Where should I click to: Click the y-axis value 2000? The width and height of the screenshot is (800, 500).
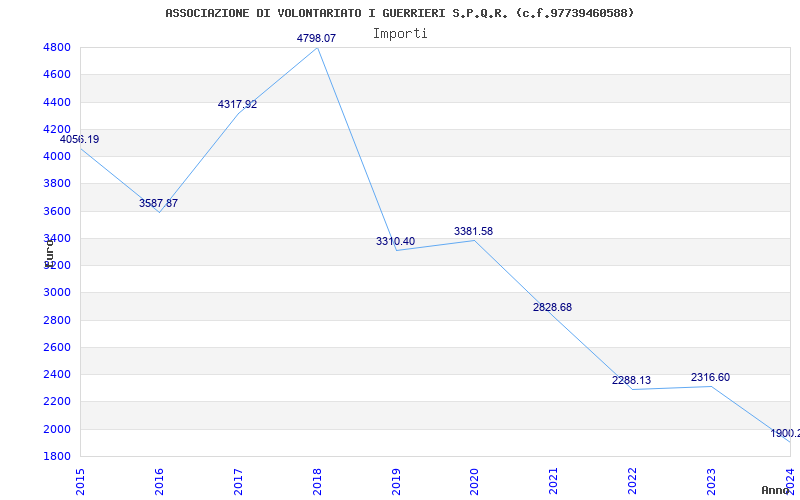[57, 429]
